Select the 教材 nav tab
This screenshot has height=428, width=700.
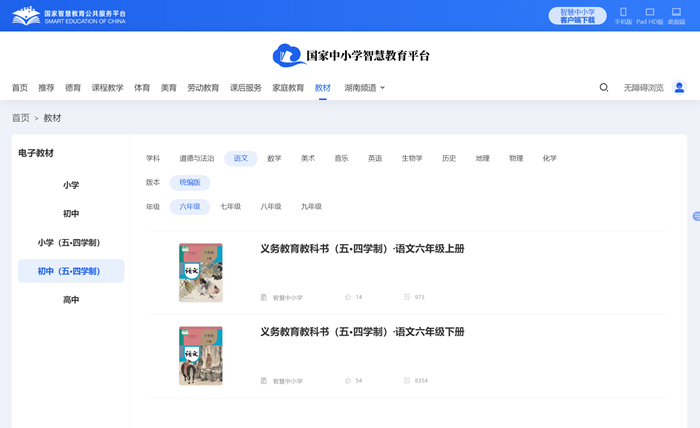[x=322, y=87]
